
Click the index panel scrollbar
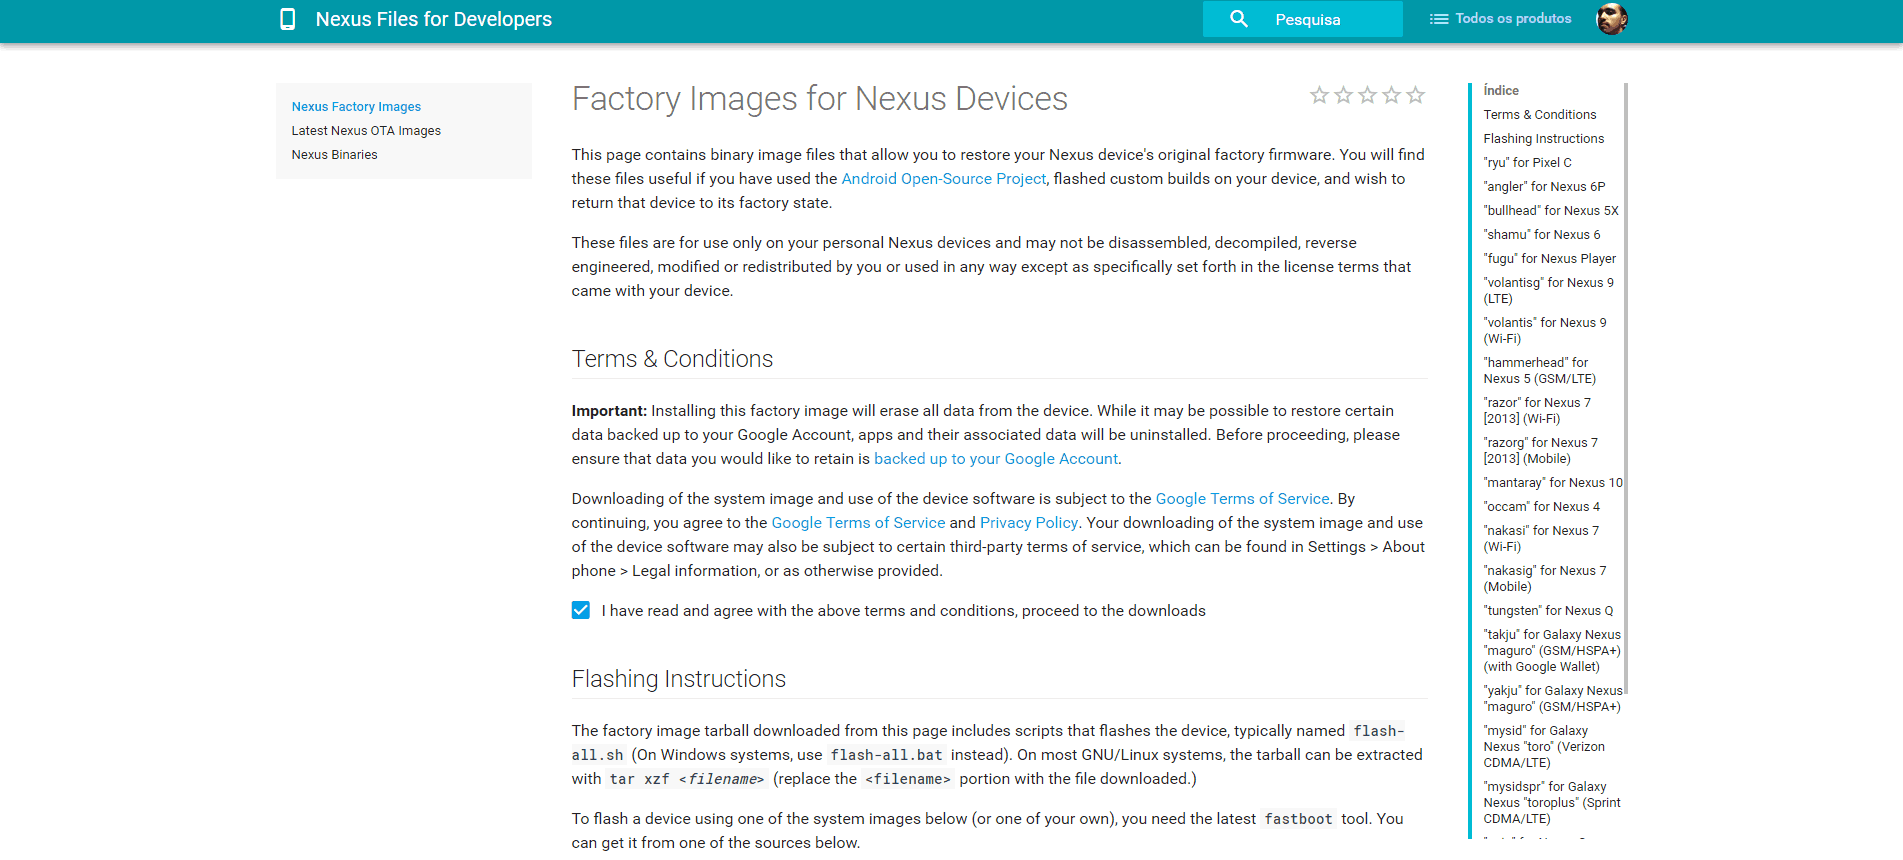(1626, 388)
